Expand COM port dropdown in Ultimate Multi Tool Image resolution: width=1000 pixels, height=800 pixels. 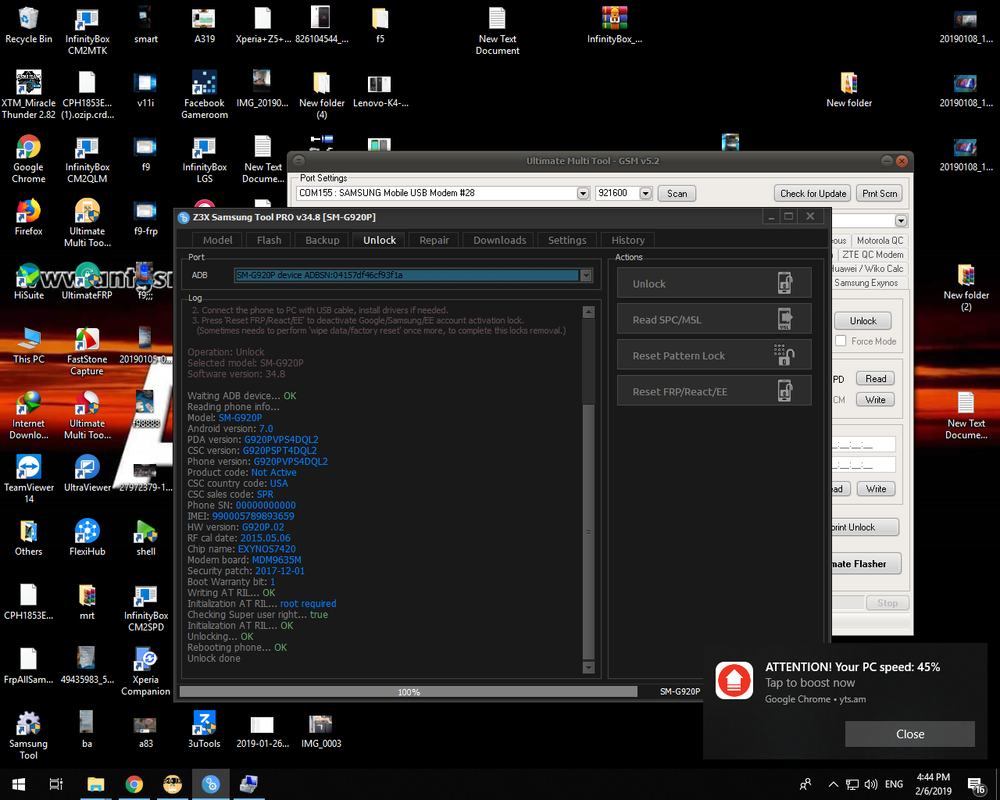click(583, 193)
